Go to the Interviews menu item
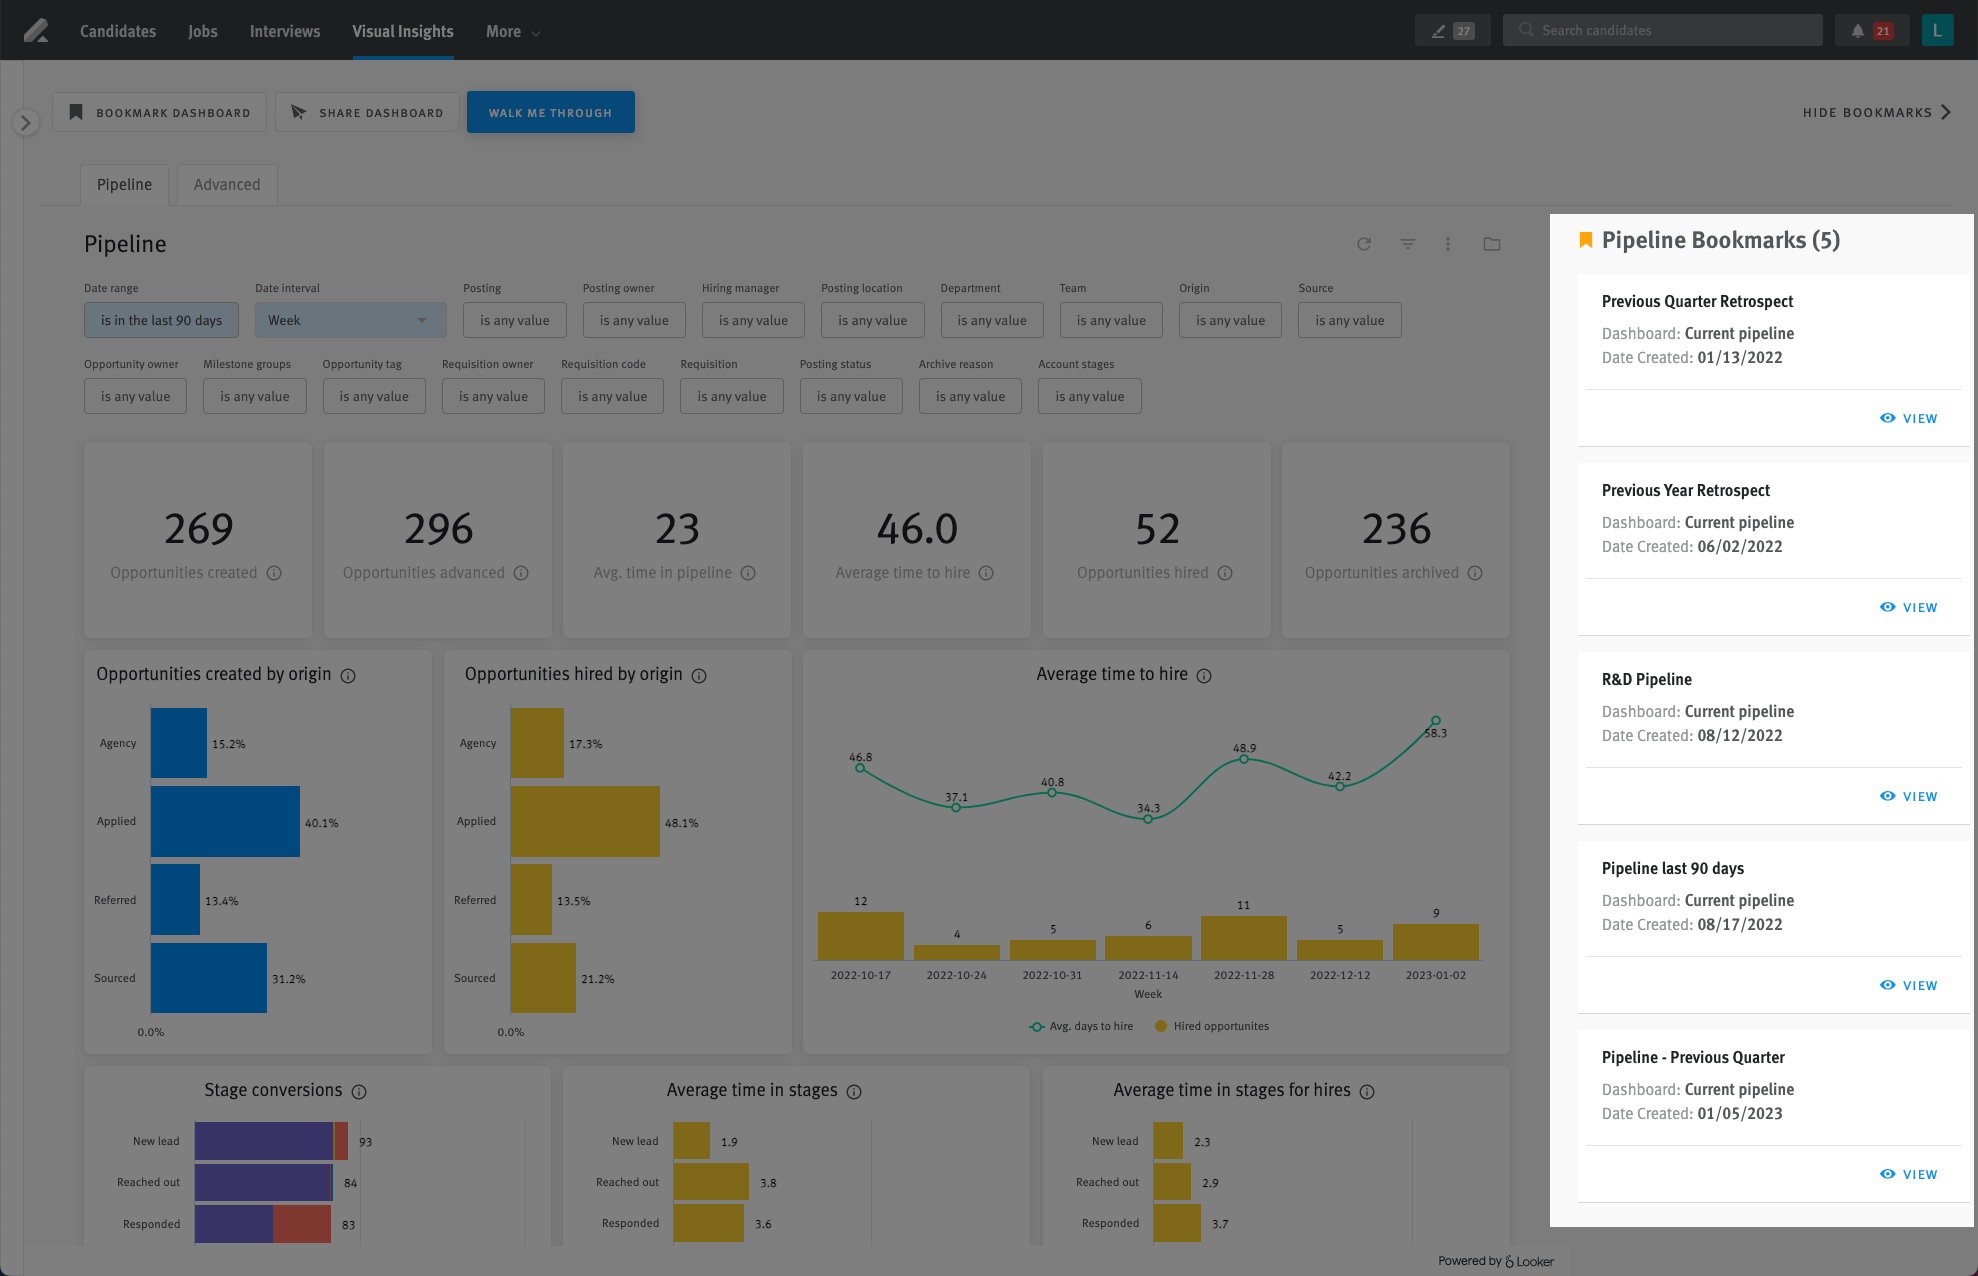Screen dimensions: 1978x1276 tap(284, 31)
